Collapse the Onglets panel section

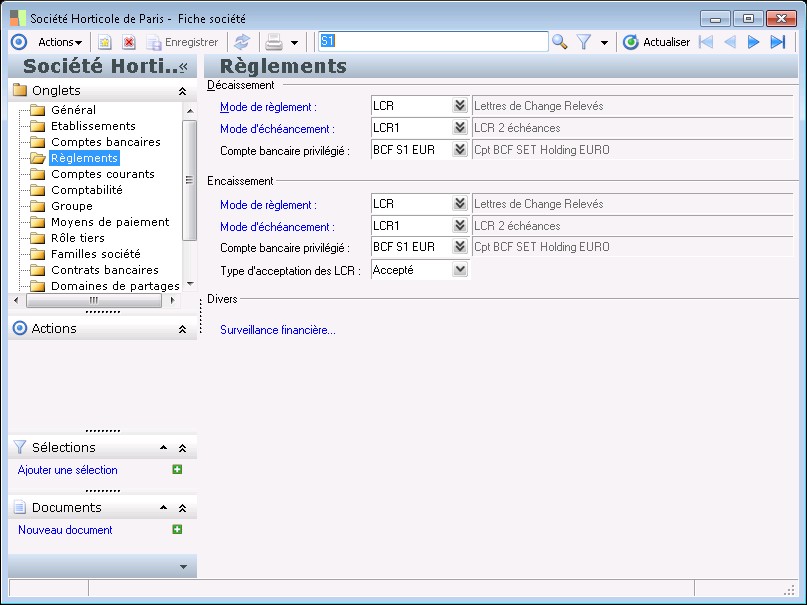(182, 91)
